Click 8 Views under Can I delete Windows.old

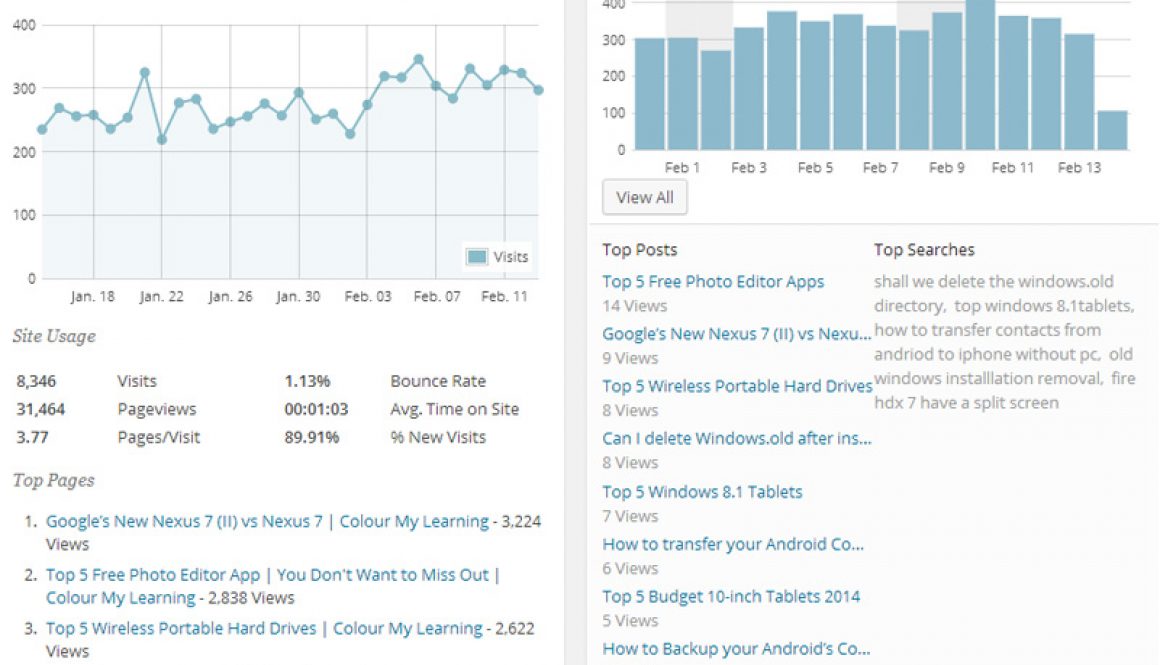pos(630,462)
